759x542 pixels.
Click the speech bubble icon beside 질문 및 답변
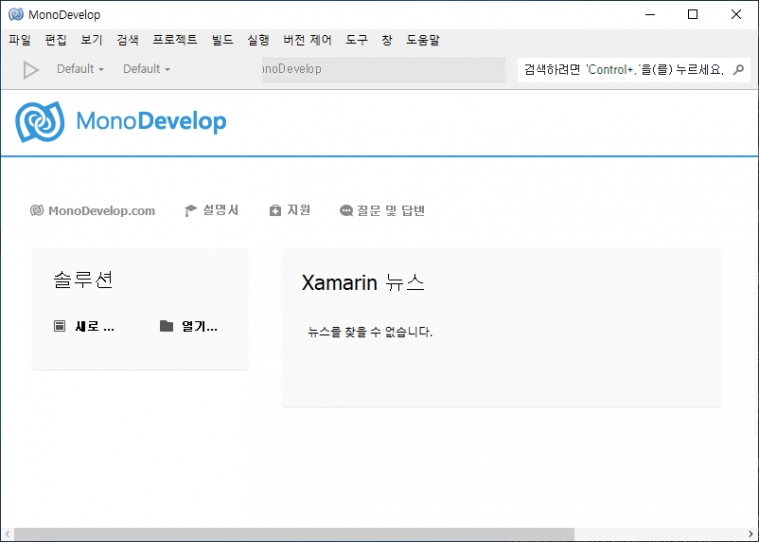coord(346,211)
